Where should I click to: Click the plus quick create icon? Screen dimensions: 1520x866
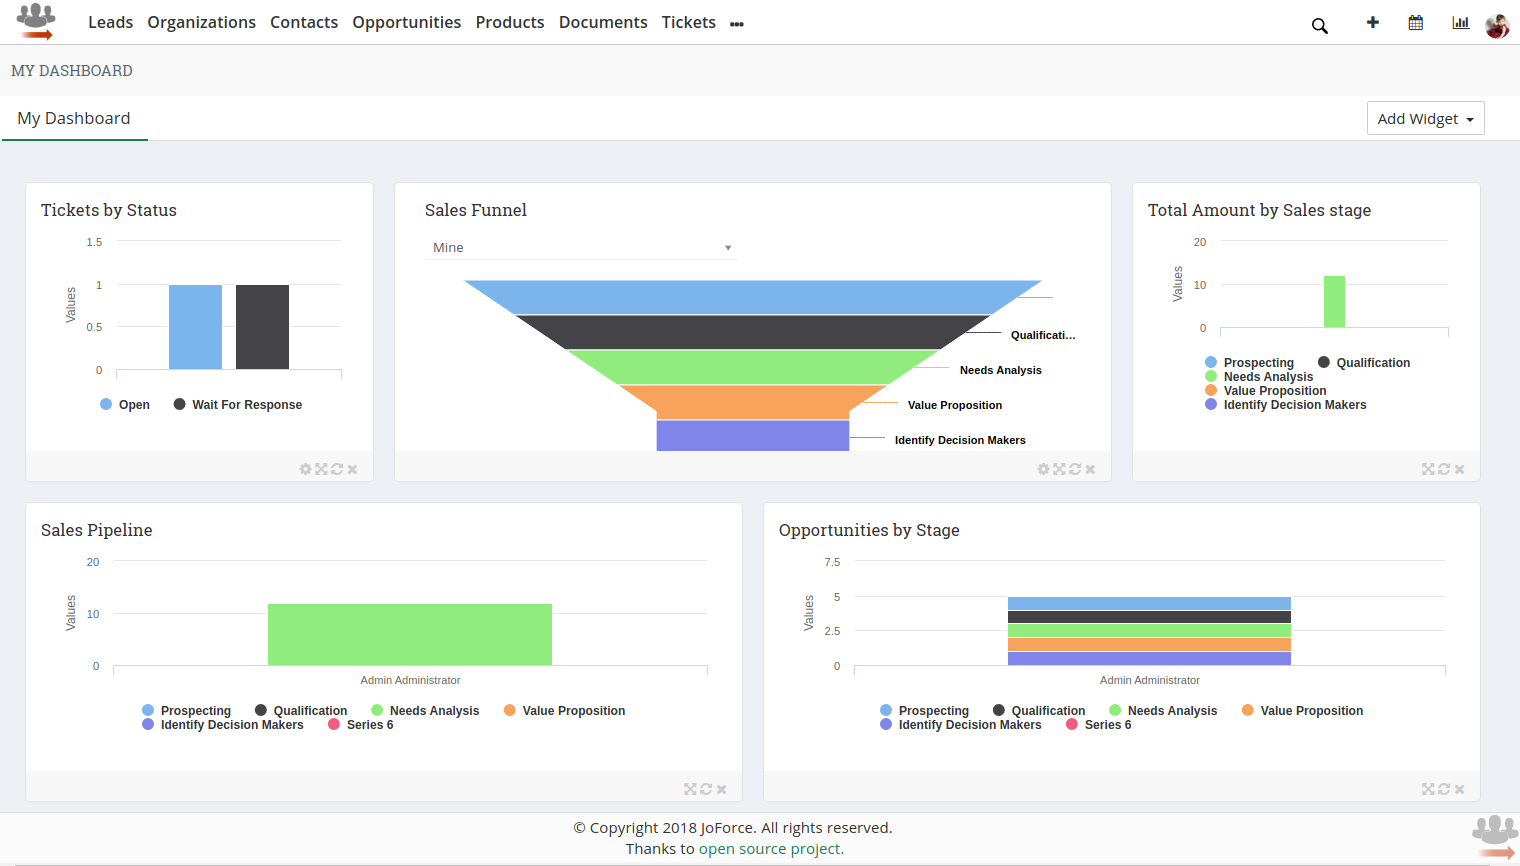tap(1372, 22)
